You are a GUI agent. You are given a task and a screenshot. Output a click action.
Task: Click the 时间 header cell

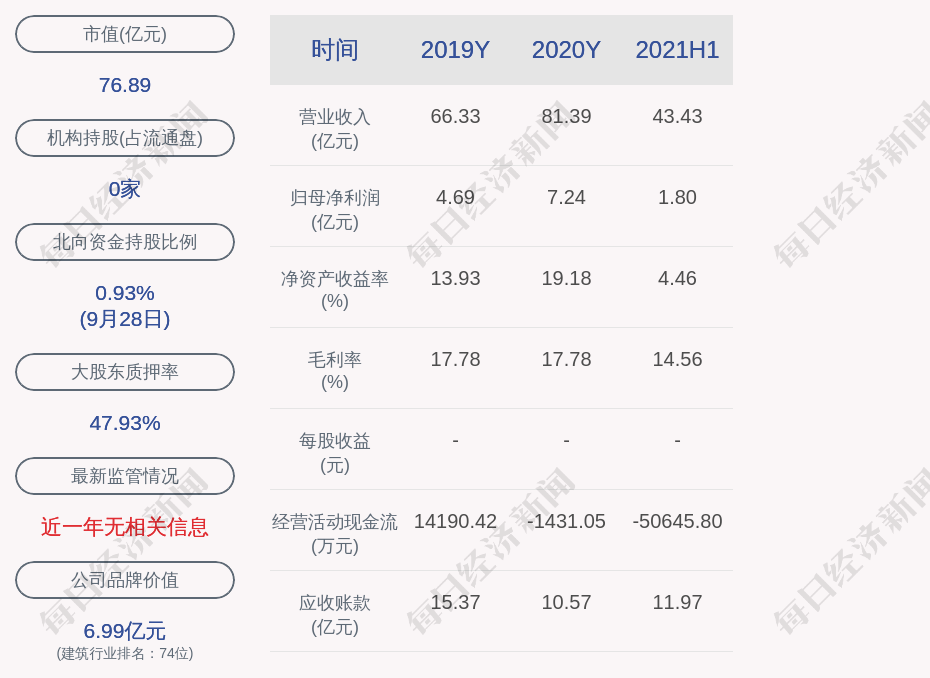point(335,50)
